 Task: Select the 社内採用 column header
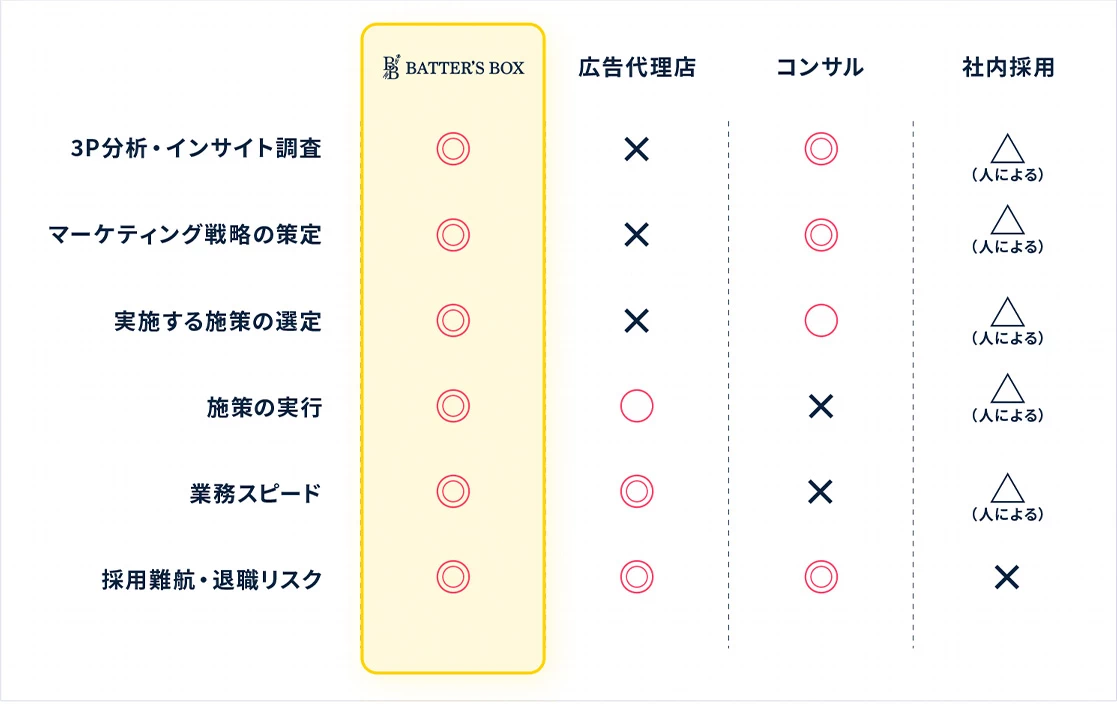click(x=1007, y=68)
